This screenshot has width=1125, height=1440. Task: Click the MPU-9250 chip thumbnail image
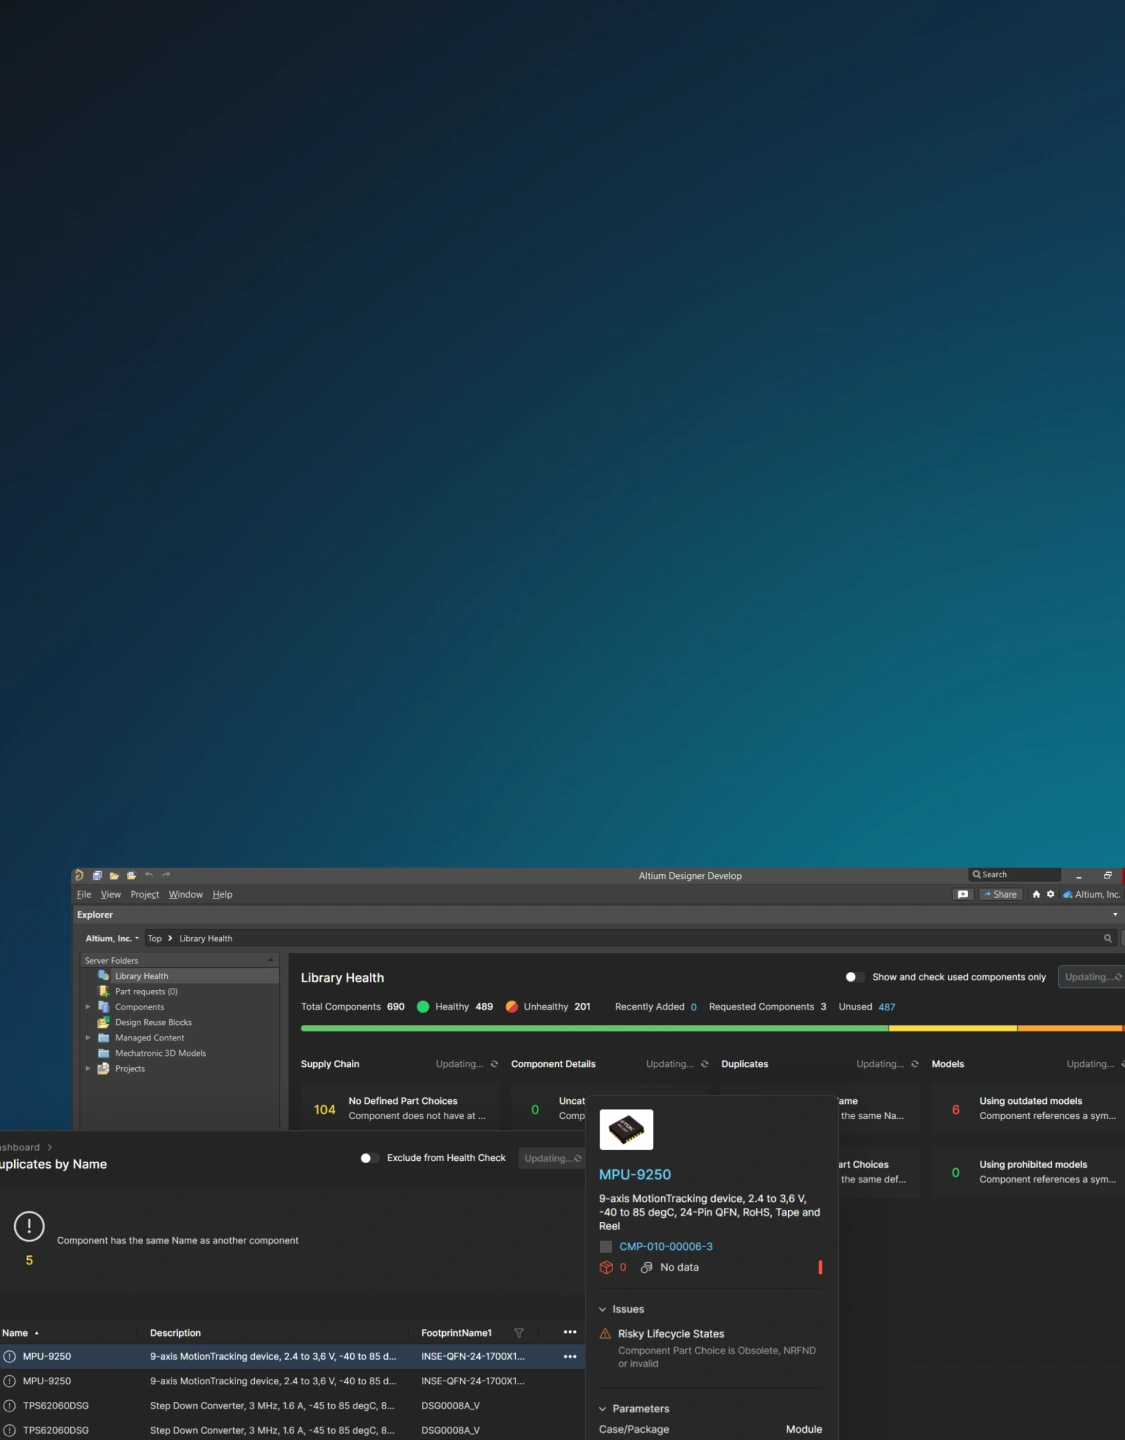(626, 1129)
